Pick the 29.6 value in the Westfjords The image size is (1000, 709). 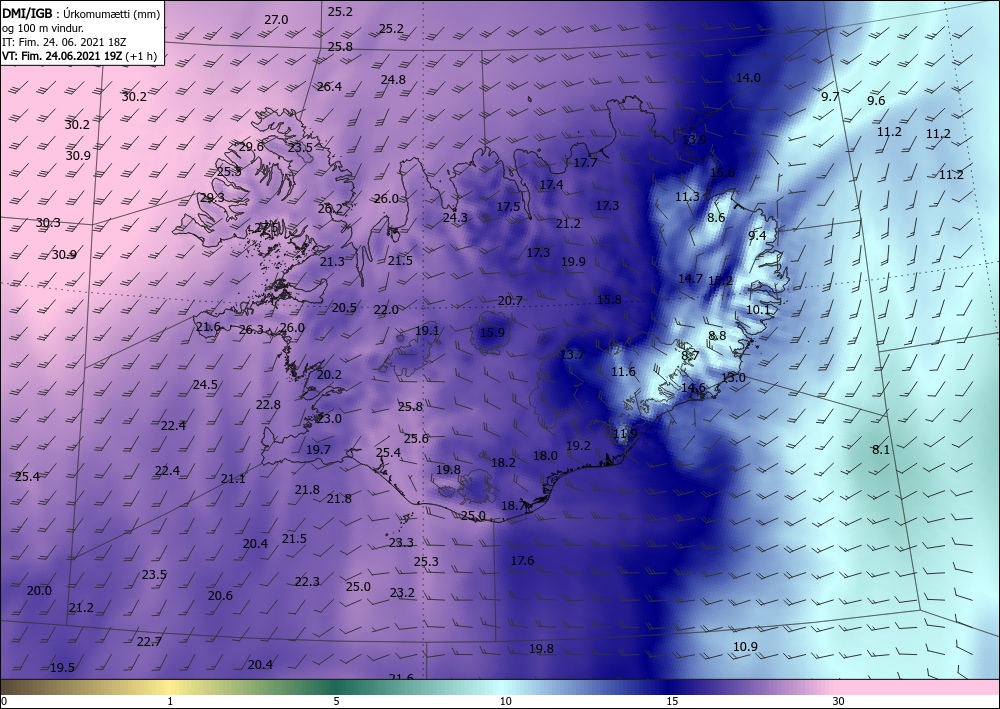(x=251, y=147)
